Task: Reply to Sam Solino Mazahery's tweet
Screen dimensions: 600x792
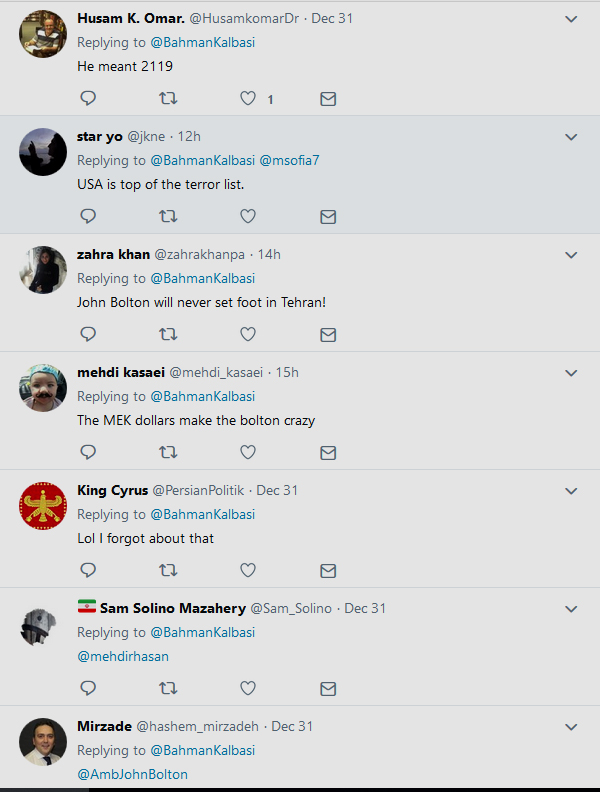Action: click(x=88, y=688)
